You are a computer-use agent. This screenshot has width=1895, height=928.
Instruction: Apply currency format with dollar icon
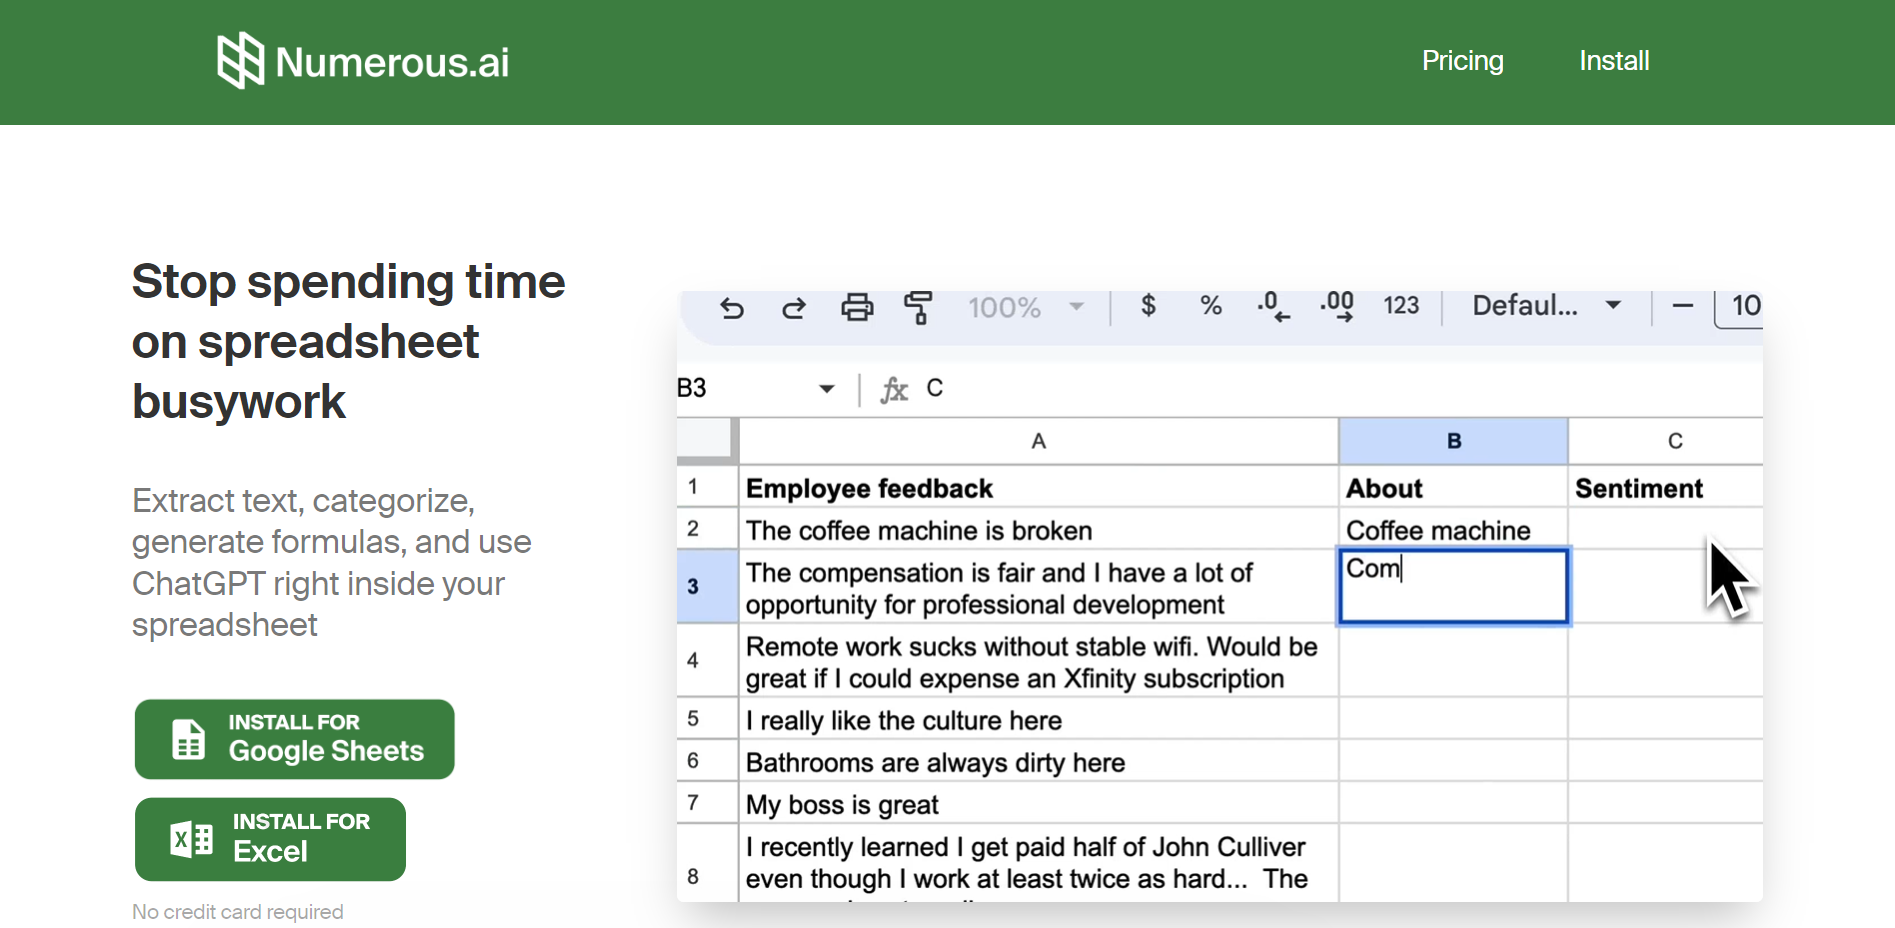1149,306
